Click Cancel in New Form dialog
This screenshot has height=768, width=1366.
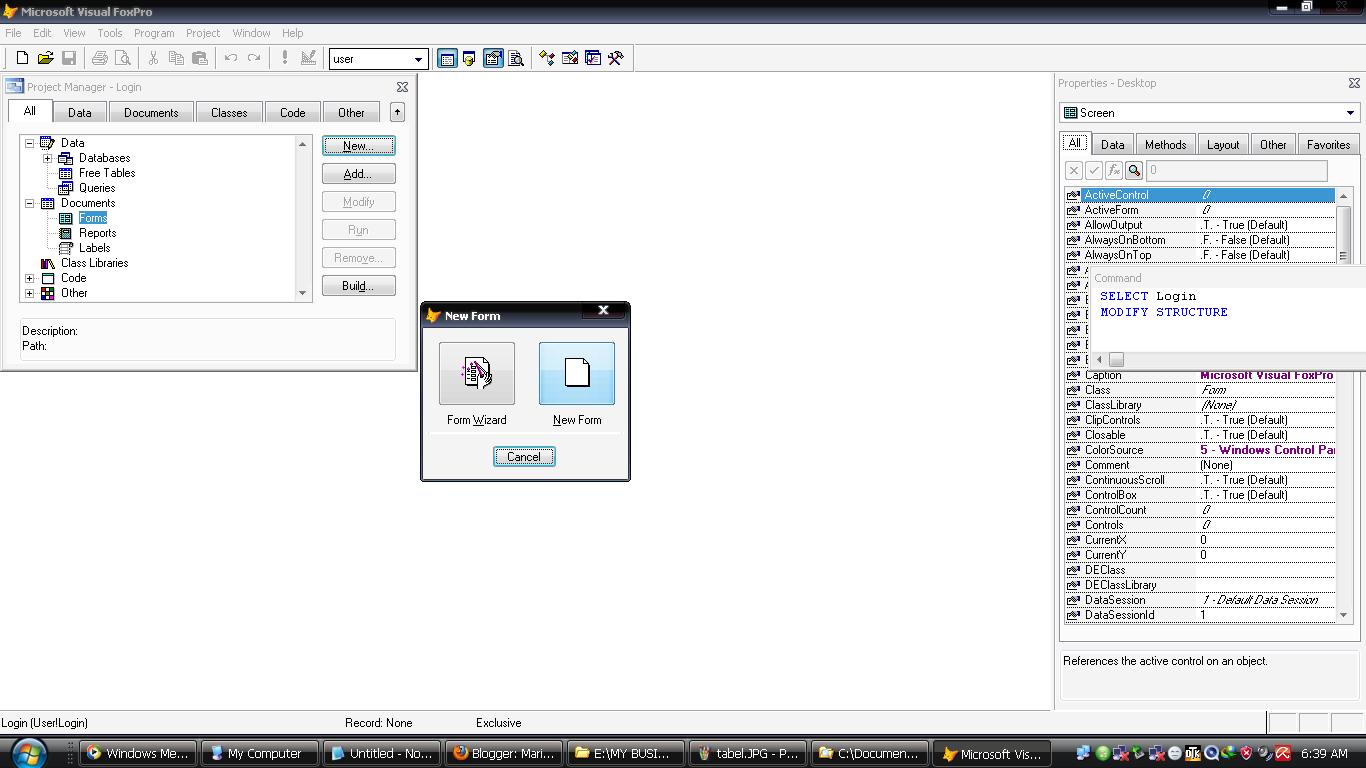pyautogui.click(x=524, y=457)
